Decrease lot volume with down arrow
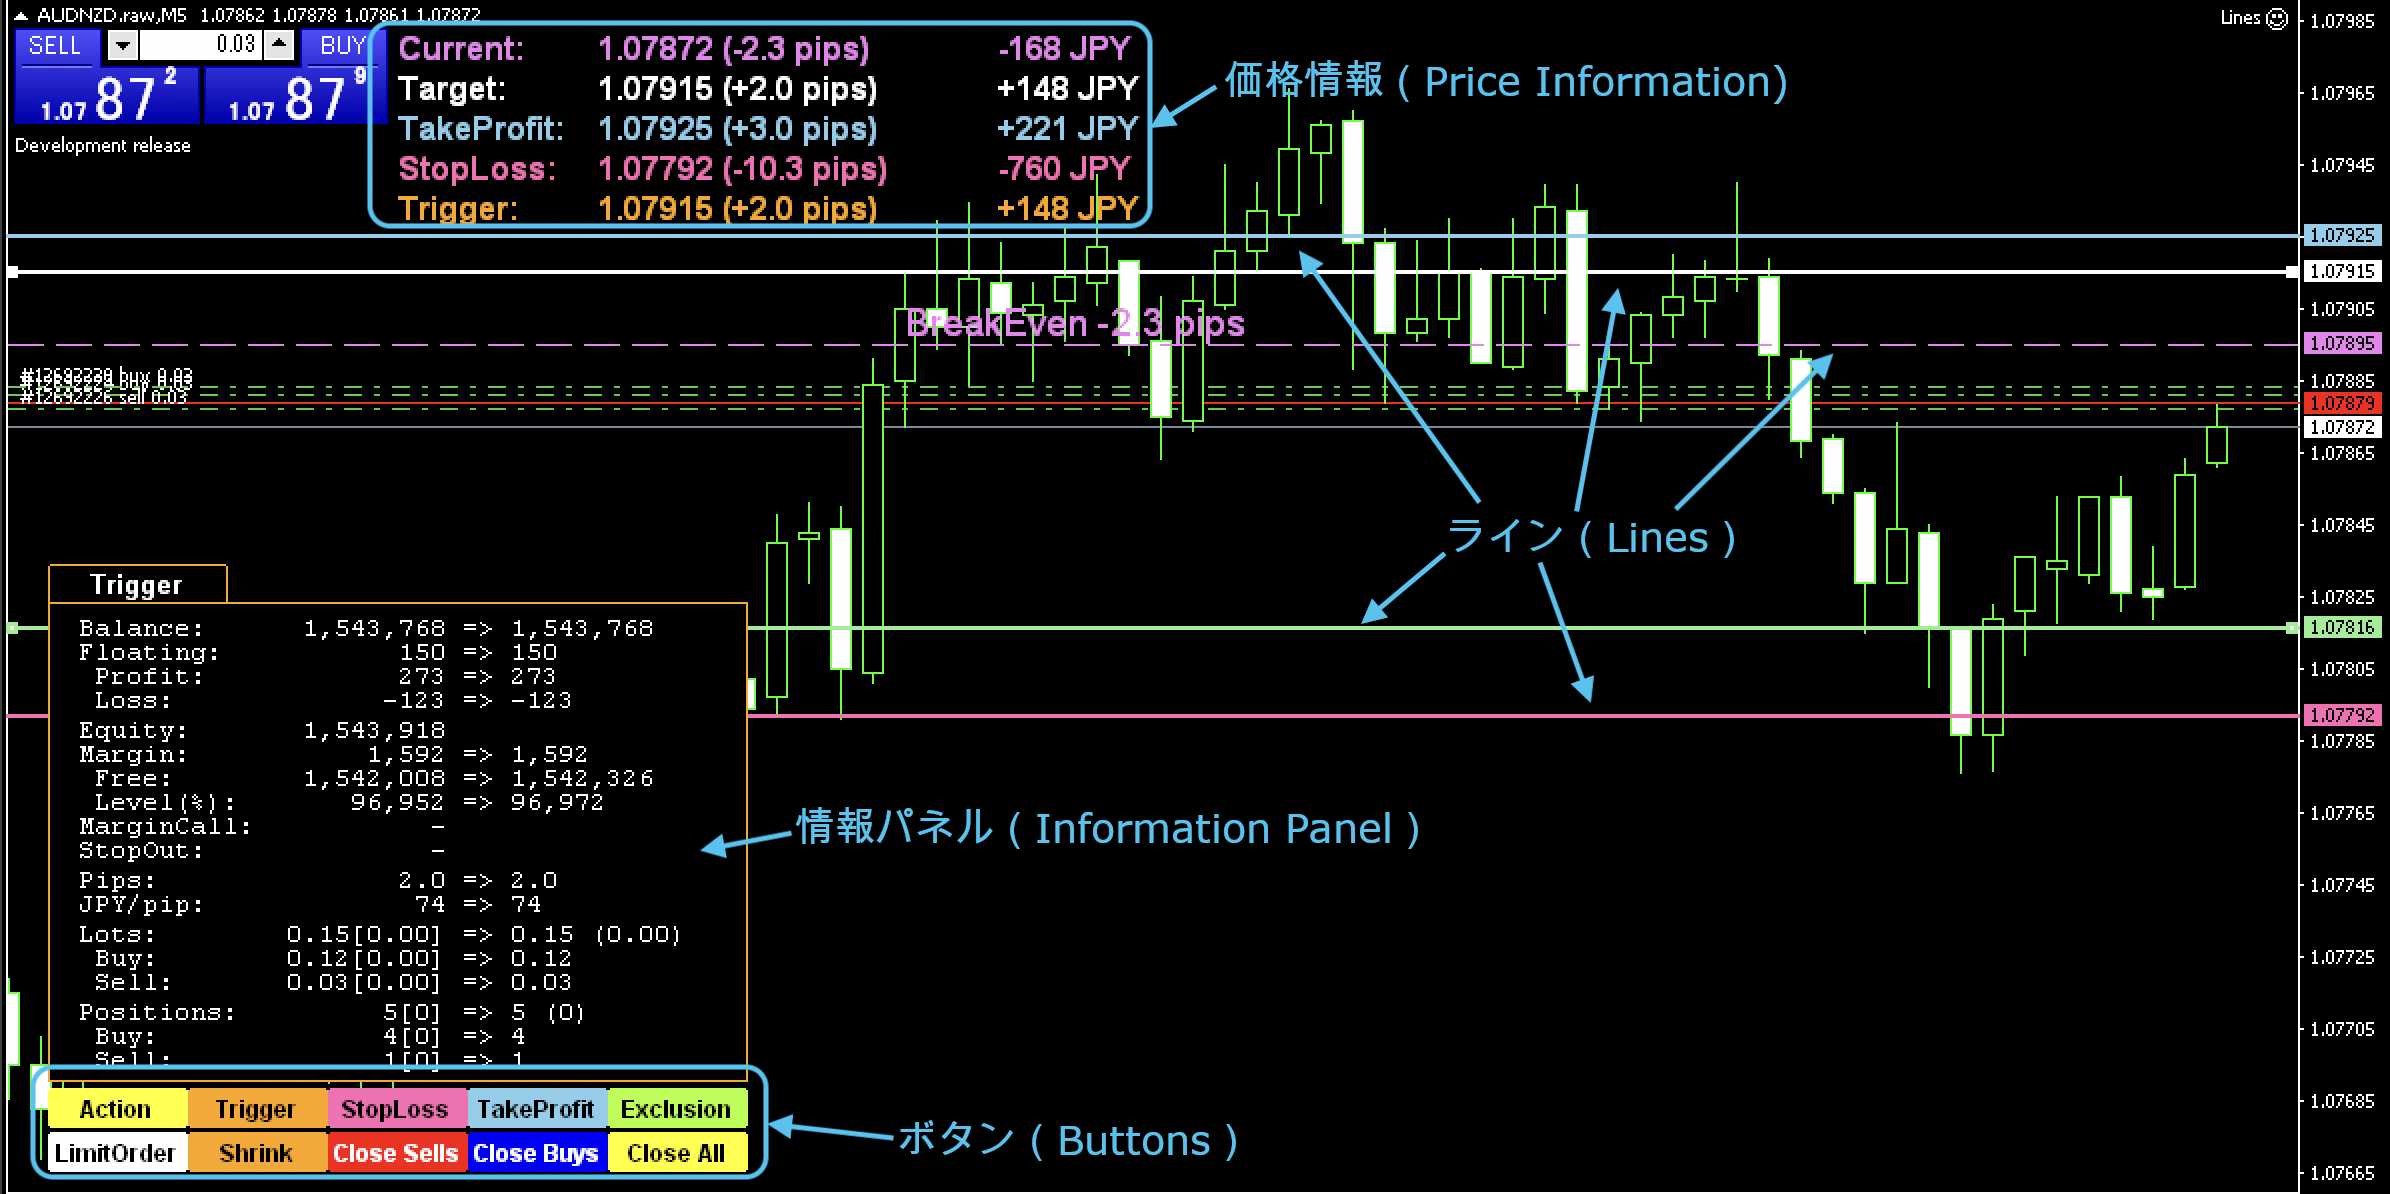Image resolution: width=2390 pixels, height=1194 pixels. click(122, 45)
